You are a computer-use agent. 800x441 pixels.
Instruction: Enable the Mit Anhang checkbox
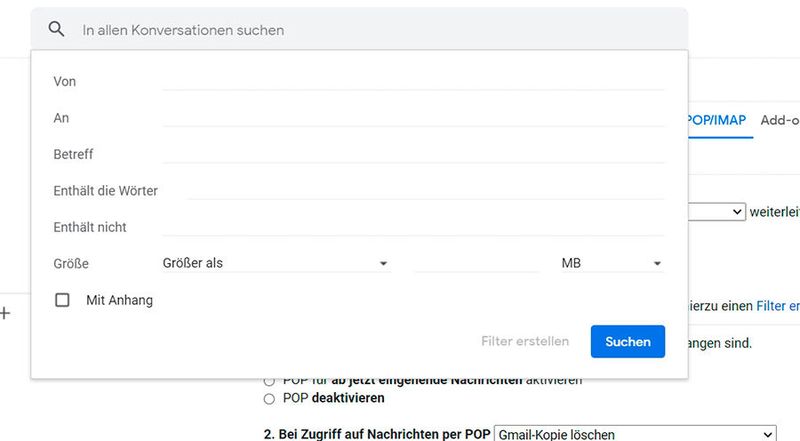click(62, 300)
